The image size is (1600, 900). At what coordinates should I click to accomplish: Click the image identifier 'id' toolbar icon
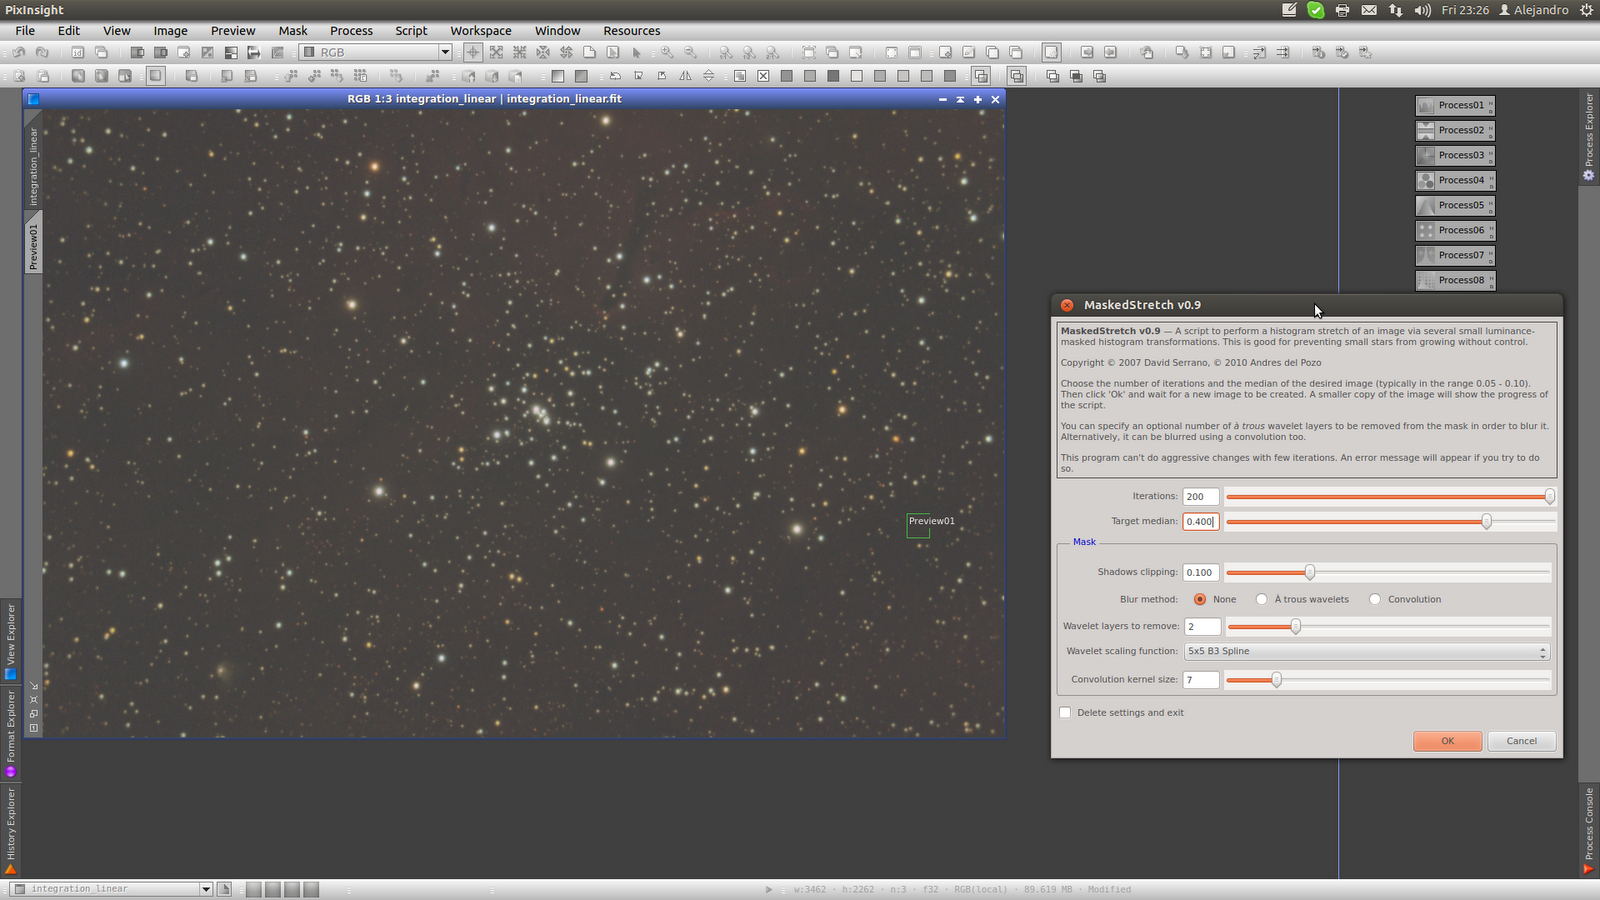[77, 52]
